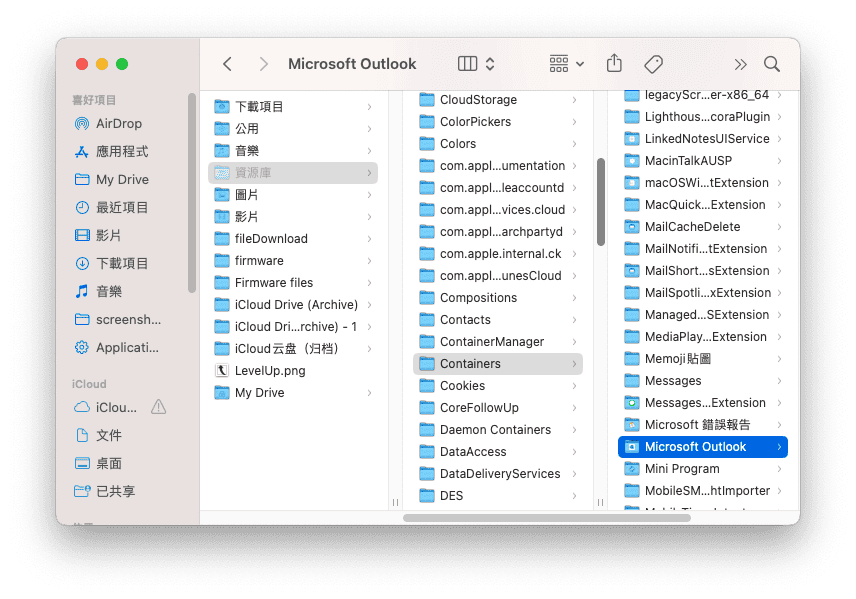
Task: Select the CloudStorage folder
Action: pos(498,100)
